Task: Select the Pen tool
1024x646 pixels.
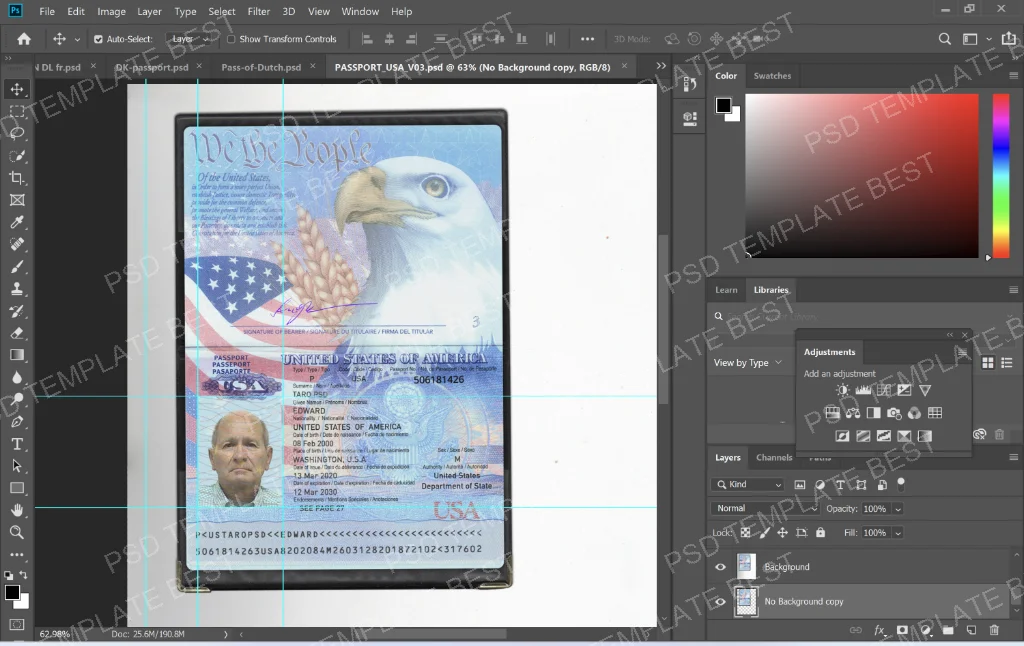Action: coord(17,422)
